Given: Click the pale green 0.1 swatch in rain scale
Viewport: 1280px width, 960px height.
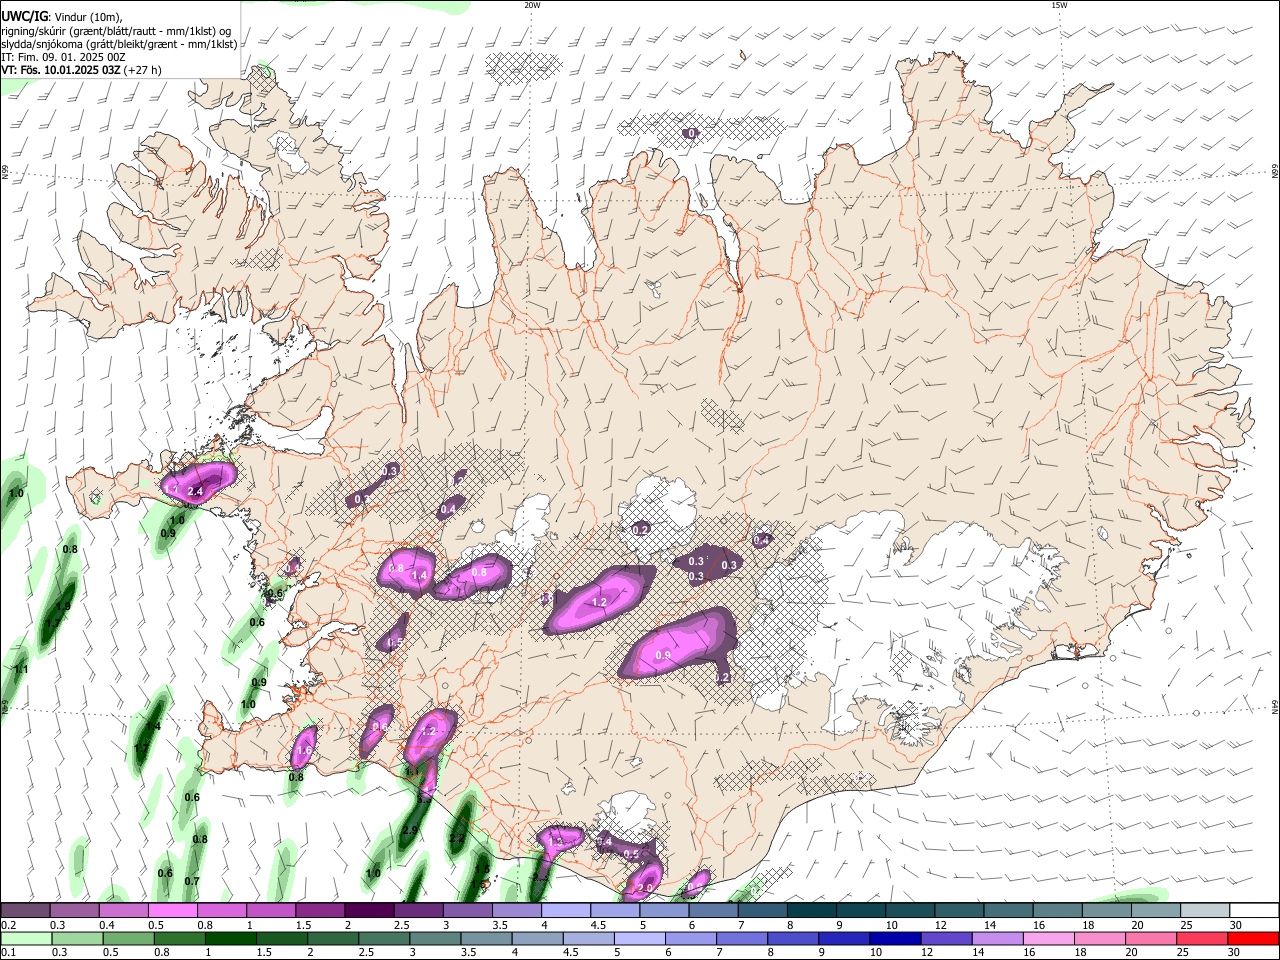Looking at the screenshot, I should [x=26, y=939].
